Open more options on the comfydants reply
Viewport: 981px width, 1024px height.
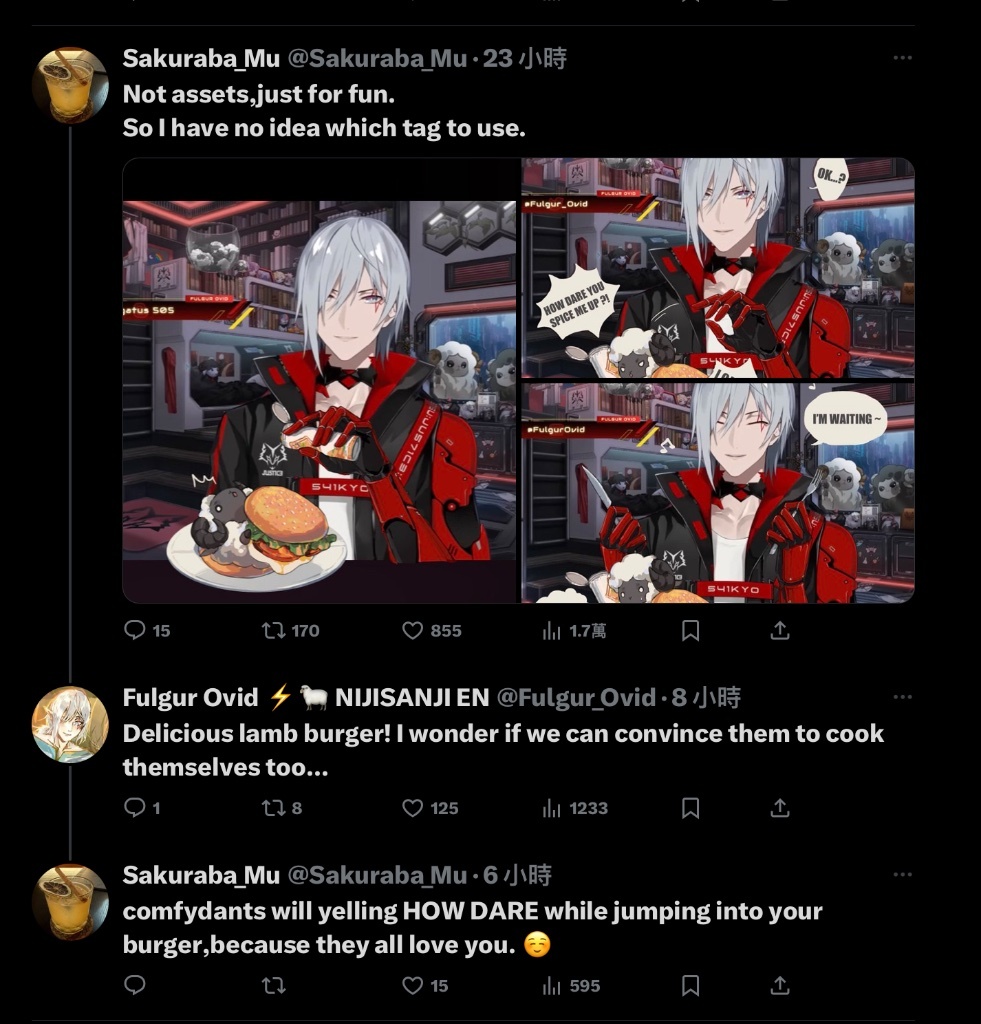902,874
